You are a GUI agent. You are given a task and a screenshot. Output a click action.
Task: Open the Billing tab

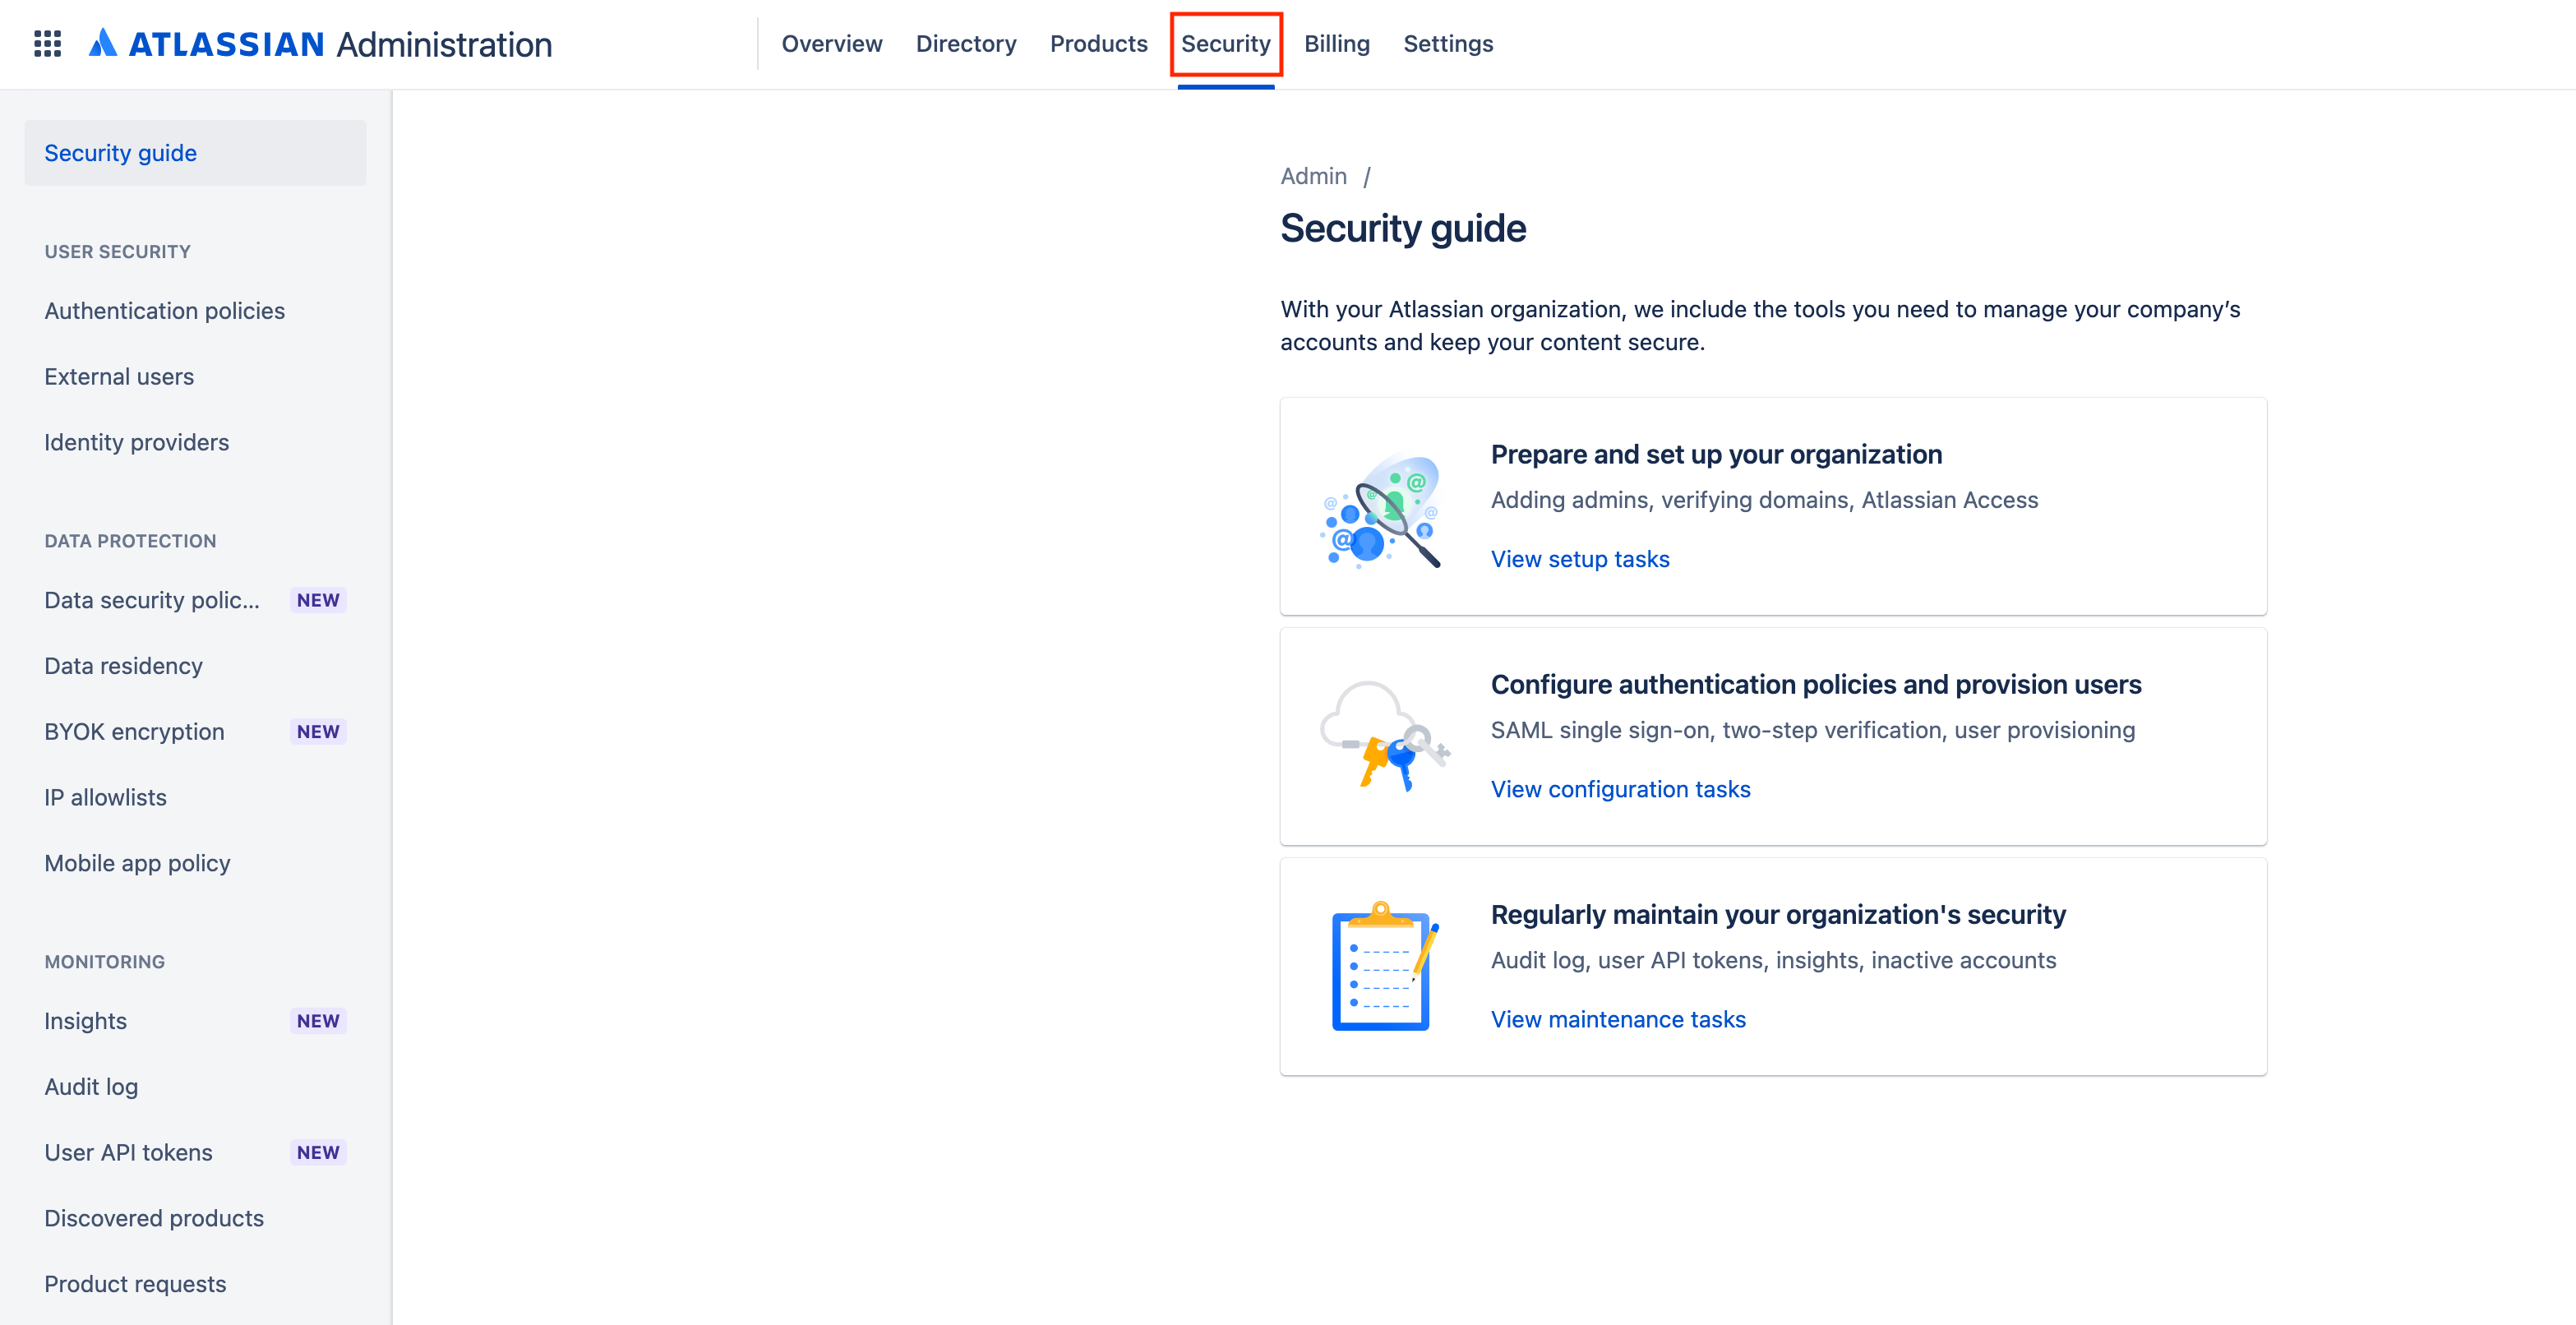pos(1336,44)
